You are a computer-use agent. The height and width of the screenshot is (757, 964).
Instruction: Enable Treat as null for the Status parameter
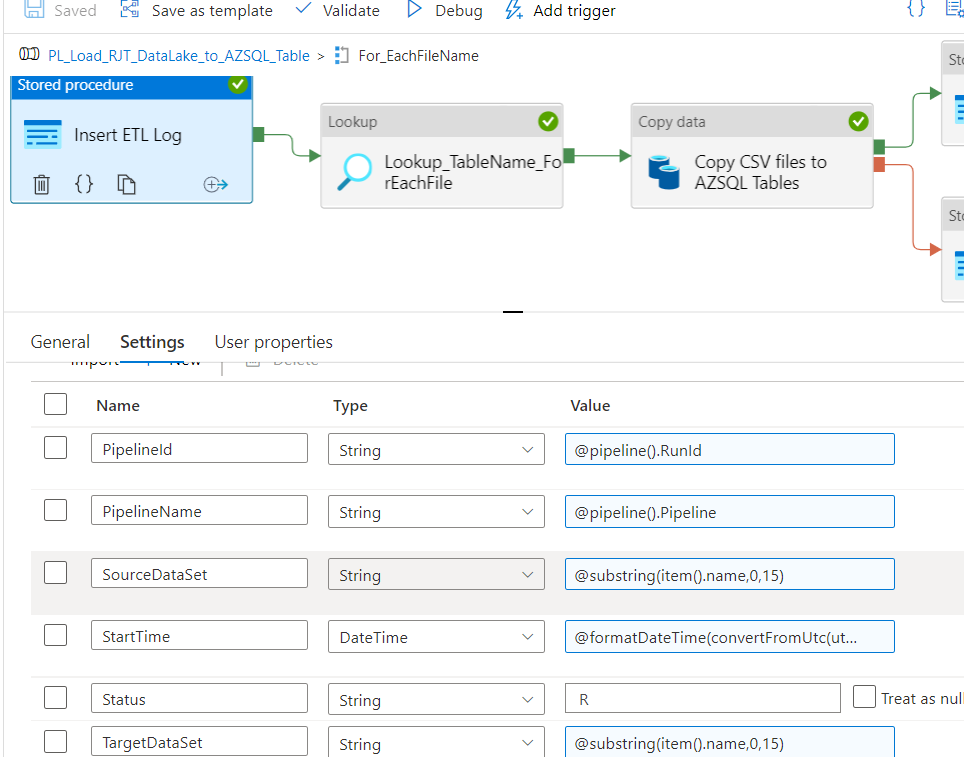click(x=865, y=697)
